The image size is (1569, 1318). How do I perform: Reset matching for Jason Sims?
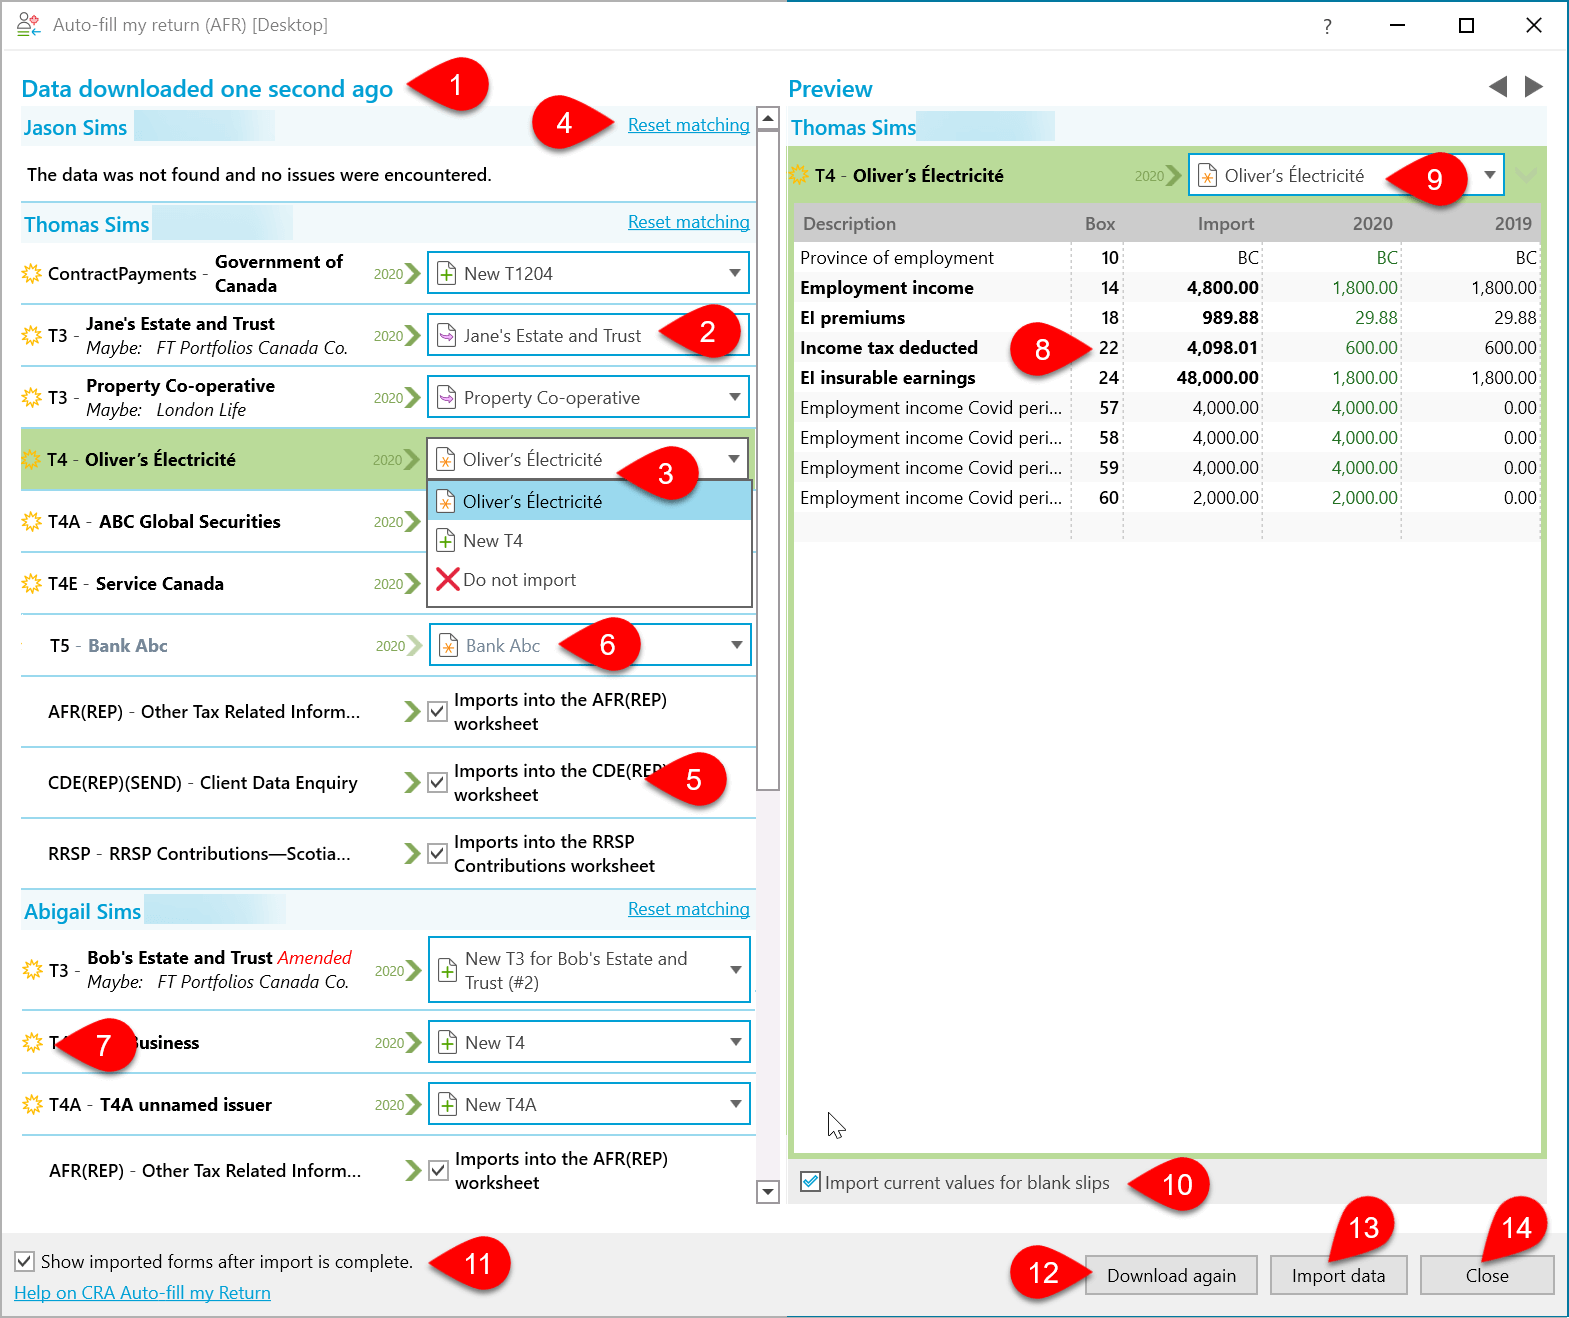(688, 125)
